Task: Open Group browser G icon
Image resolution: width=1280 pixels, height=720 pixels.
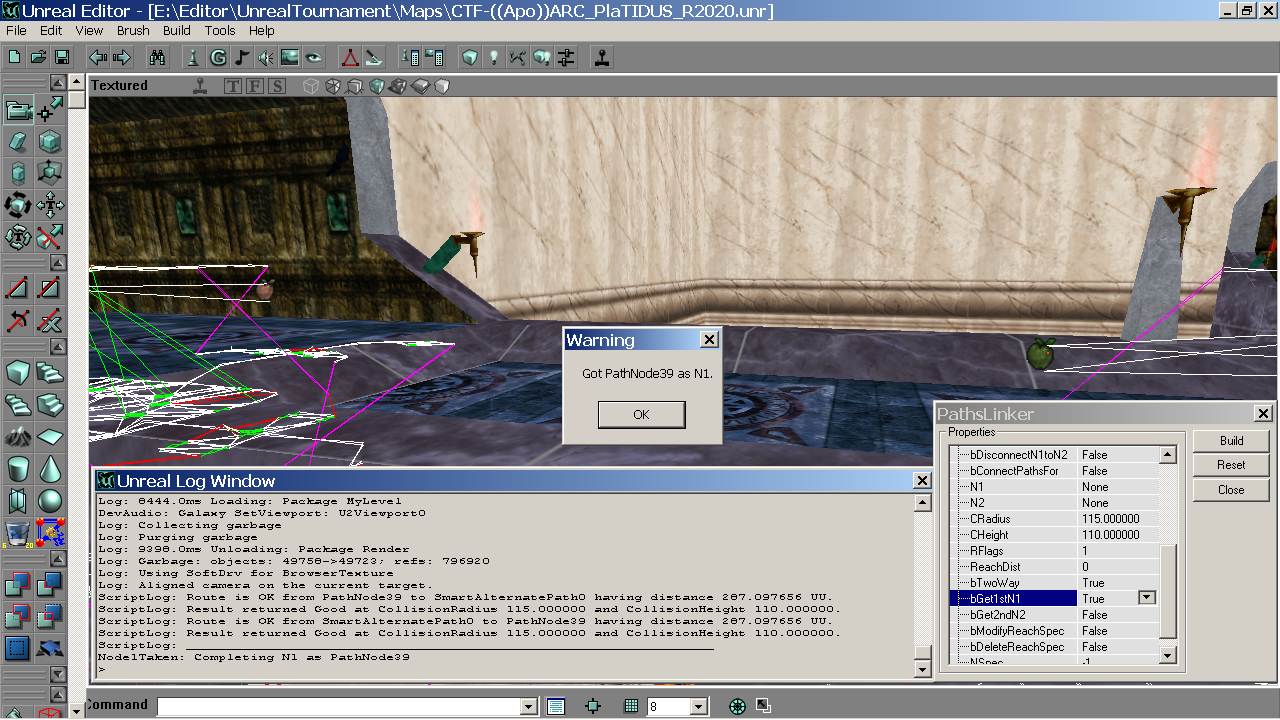Action: [218, 57]
